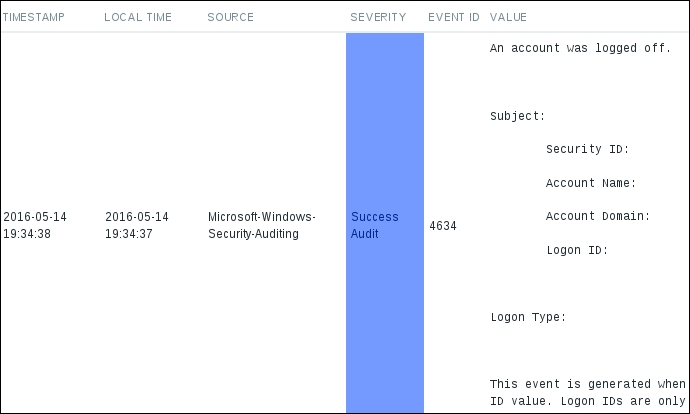The image size is (690, 414).
Task: Click the 'Logon Type:' field label
Action: click(528, 318)
